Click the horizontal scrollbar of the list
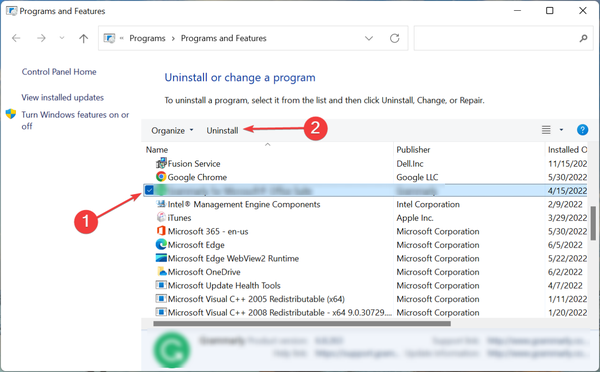600x372 pixels. pyautogui.click(x=302, y=324)
